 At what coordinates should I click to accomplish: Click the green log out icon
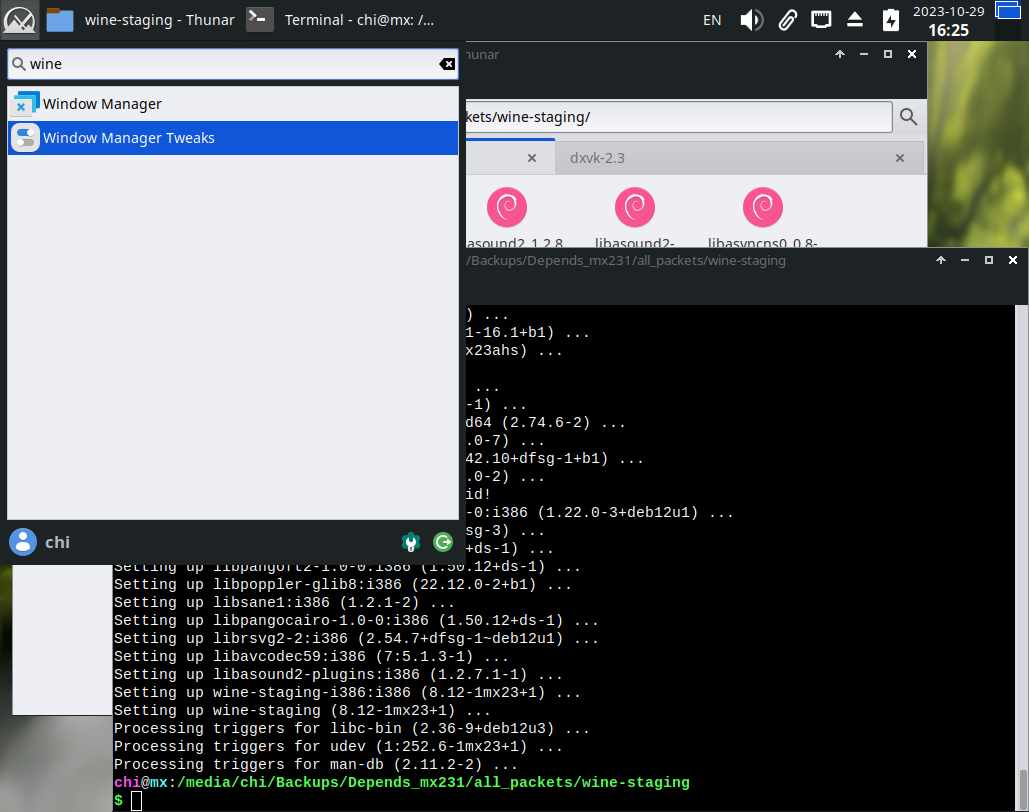coord(443,542)
